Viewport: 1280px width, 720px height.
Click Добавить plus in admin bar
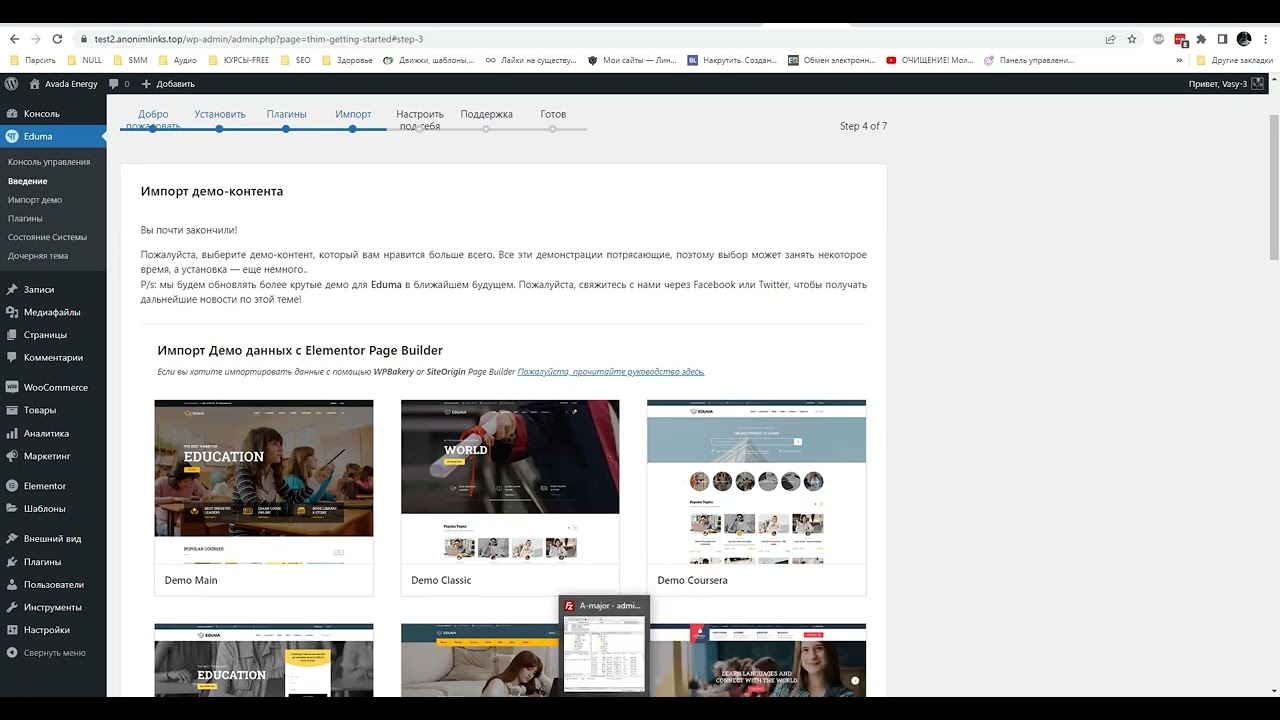pyautogui.click(x=147, y=84)
